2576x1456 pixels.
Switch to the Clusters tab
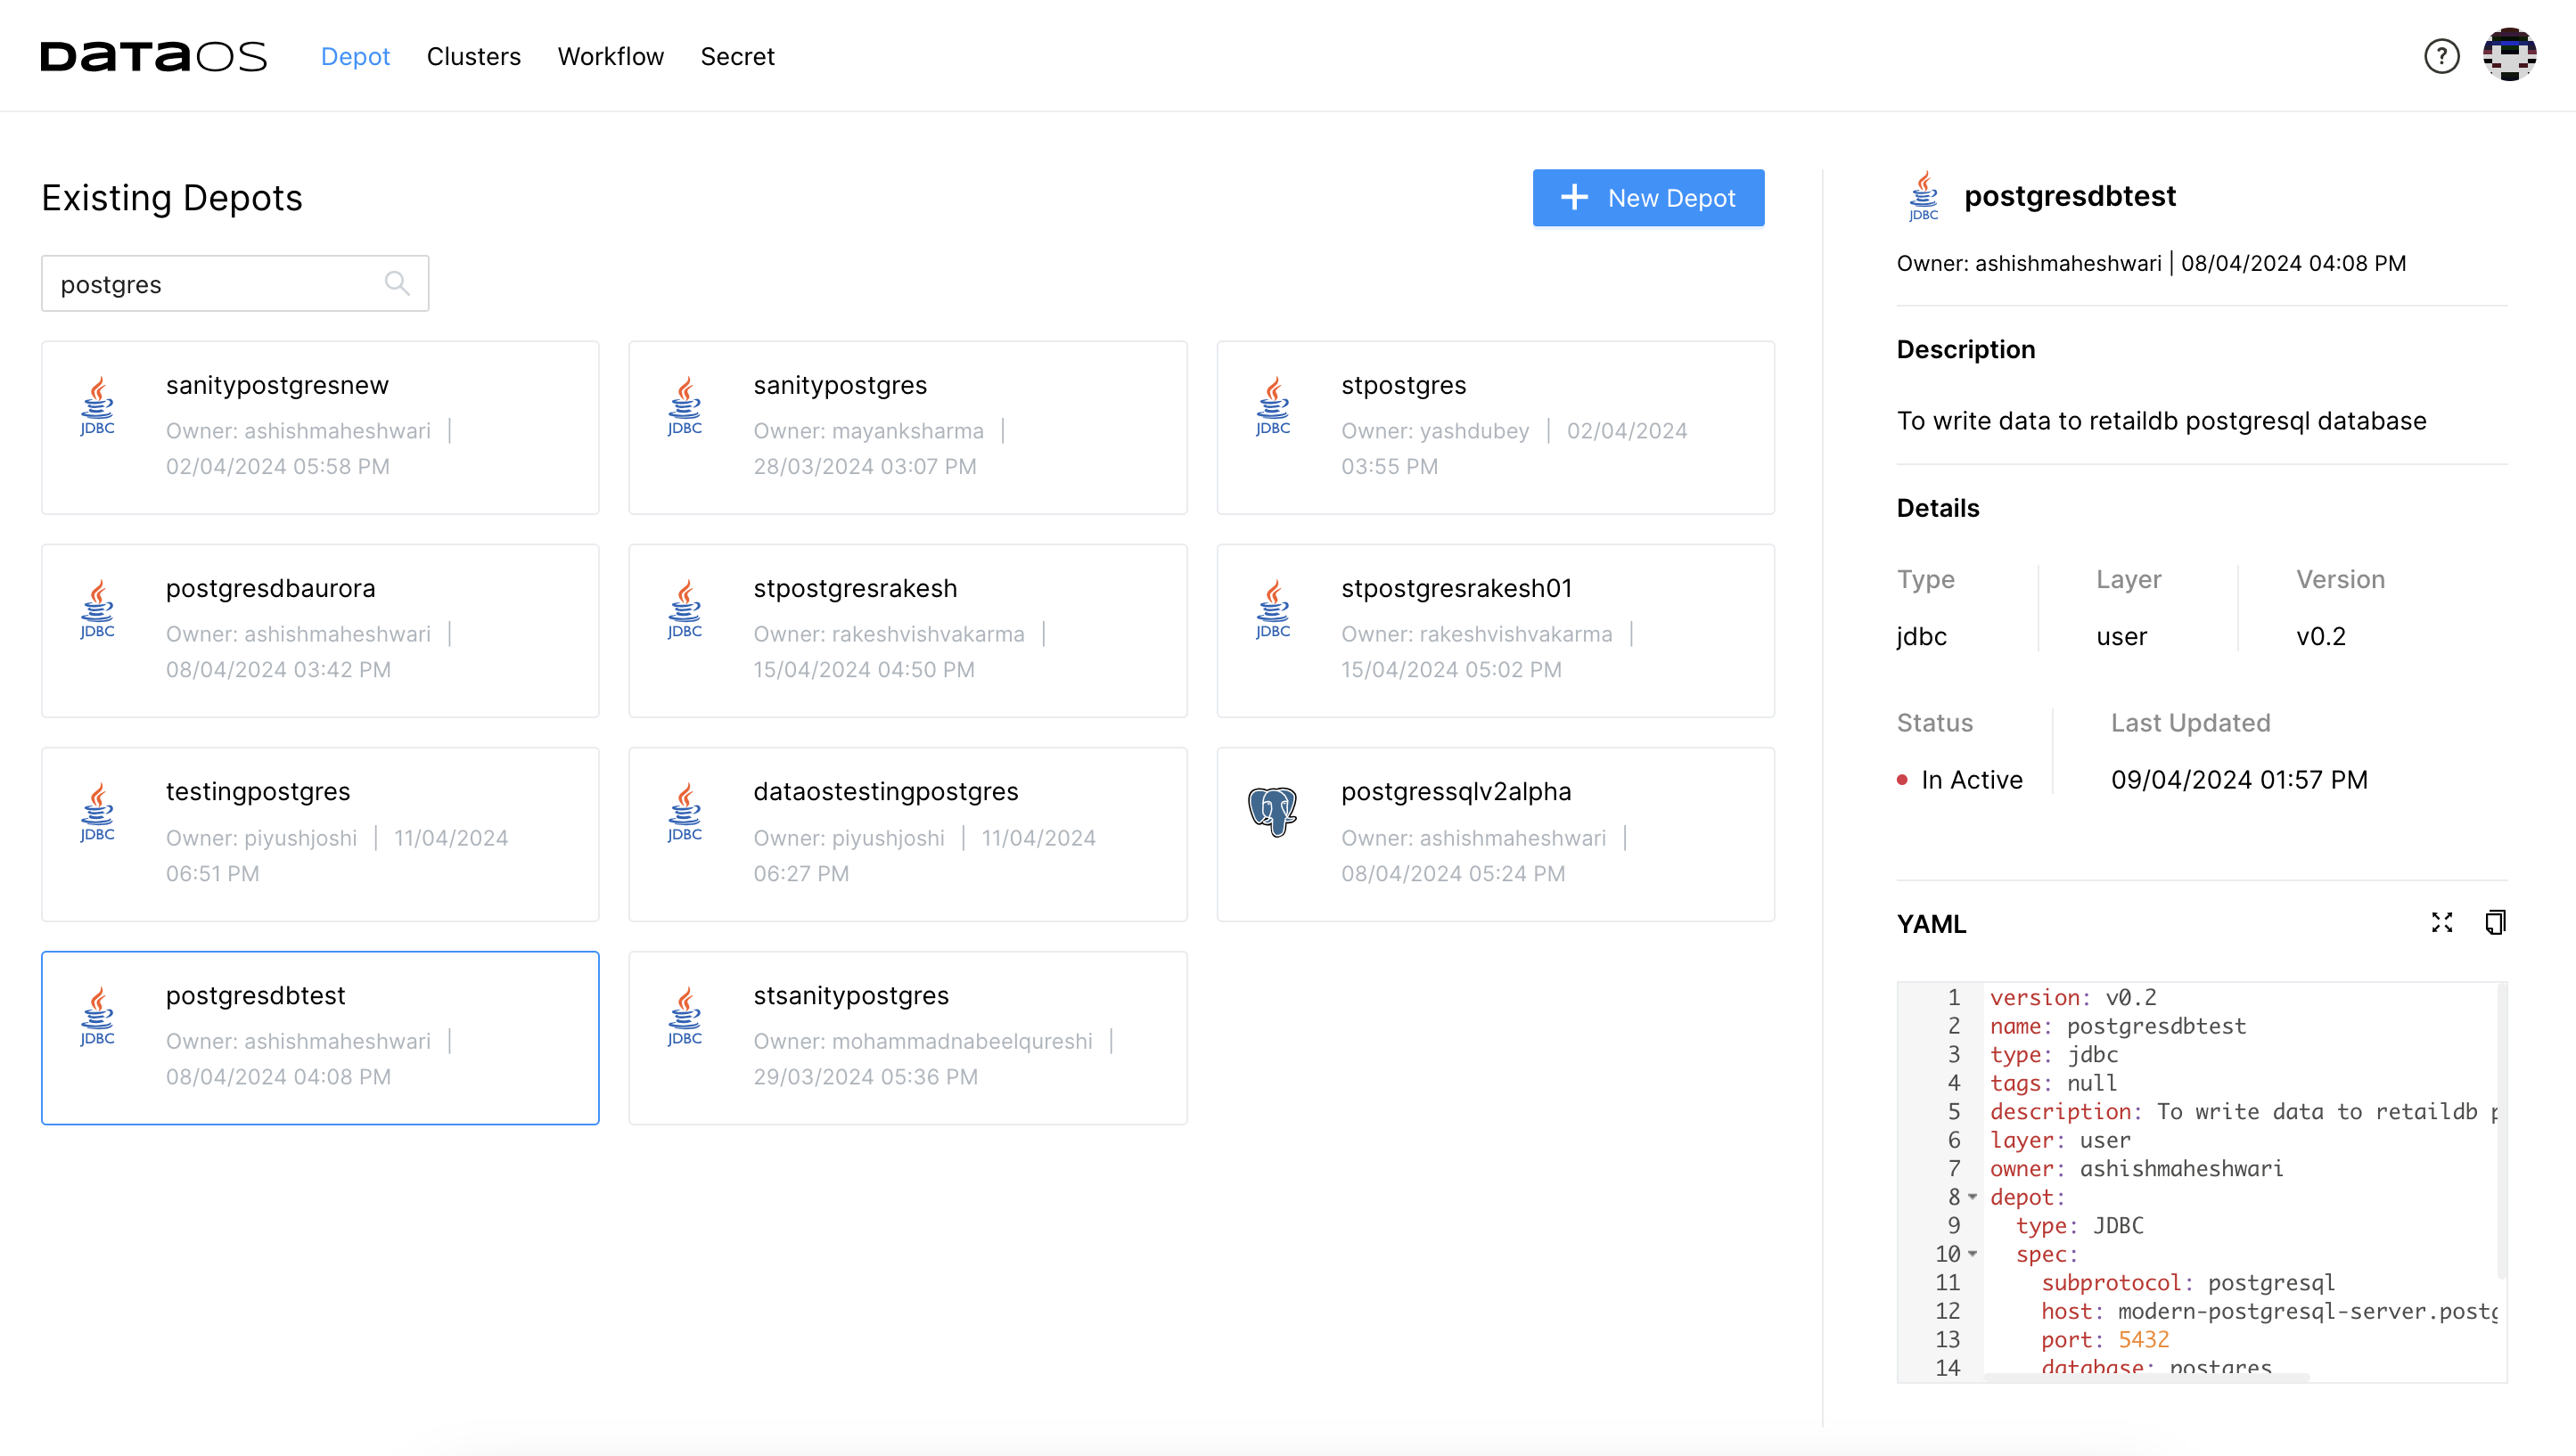pos(474,56)
